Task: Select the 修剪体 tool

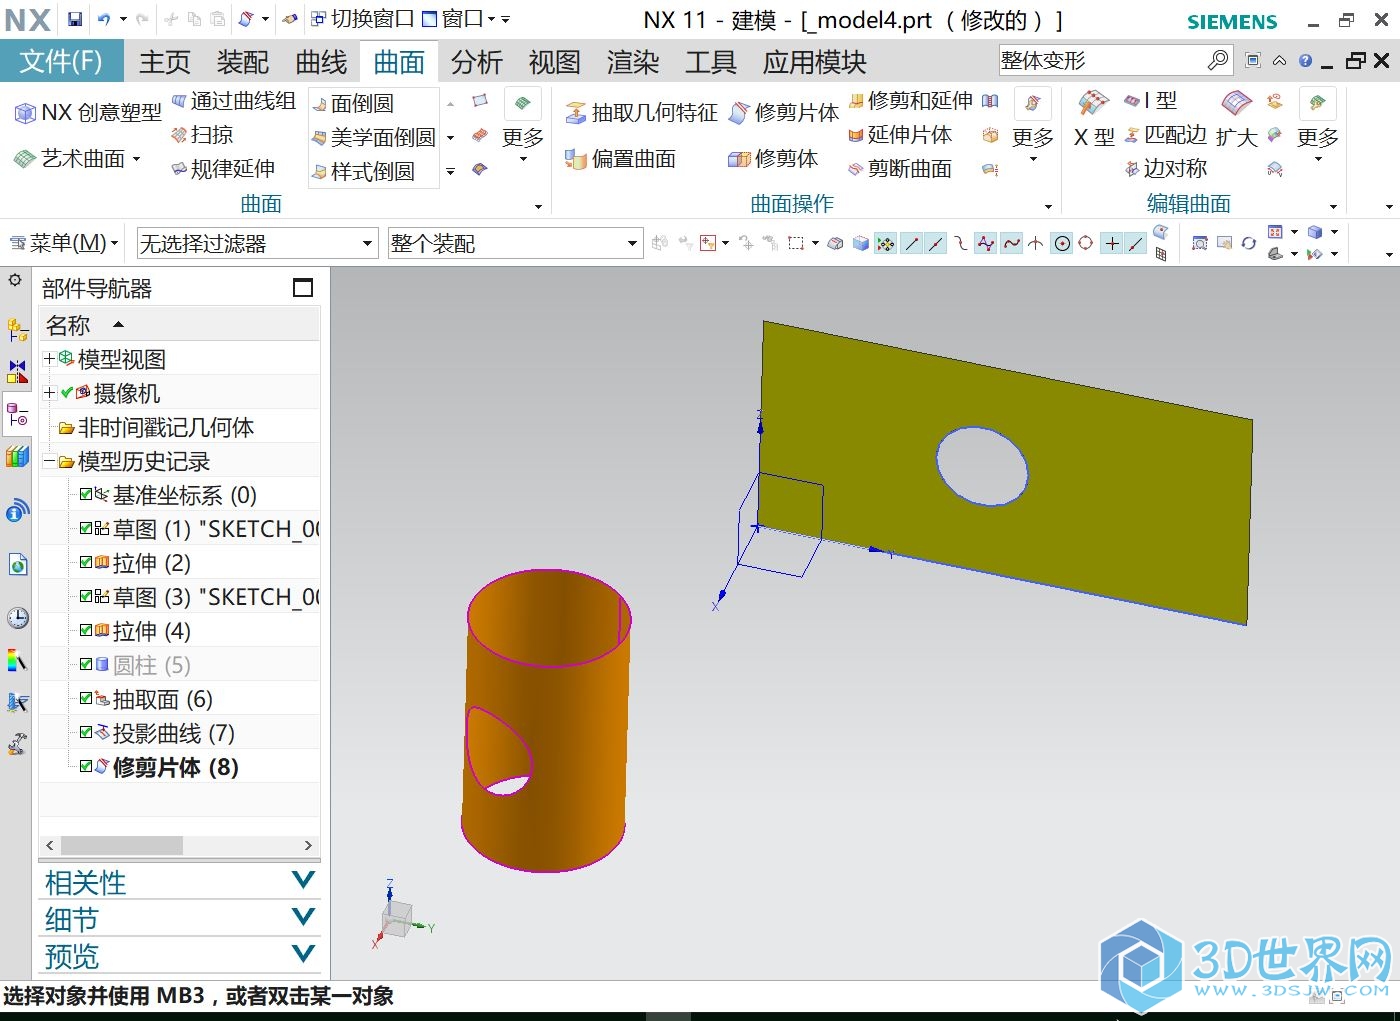Action: (772, 158)
